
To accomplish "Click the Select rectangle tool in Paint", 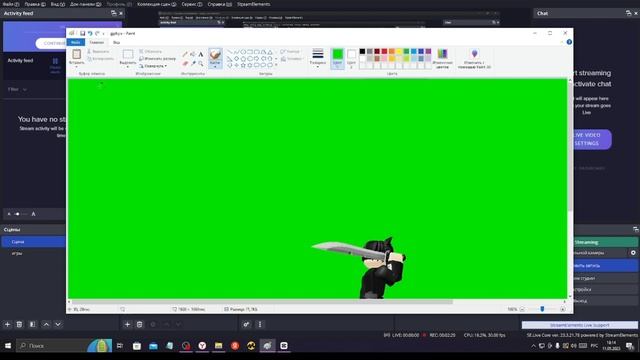I will coord(128,54).
